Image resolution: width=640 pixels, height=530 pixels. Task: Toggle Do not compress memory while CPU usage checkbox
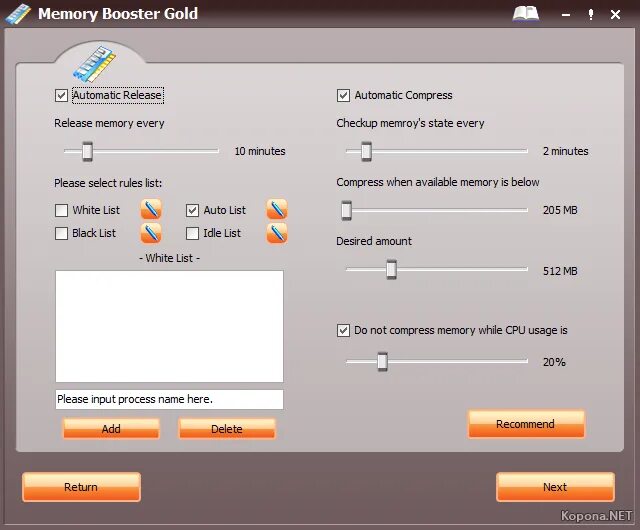point(343,330)
